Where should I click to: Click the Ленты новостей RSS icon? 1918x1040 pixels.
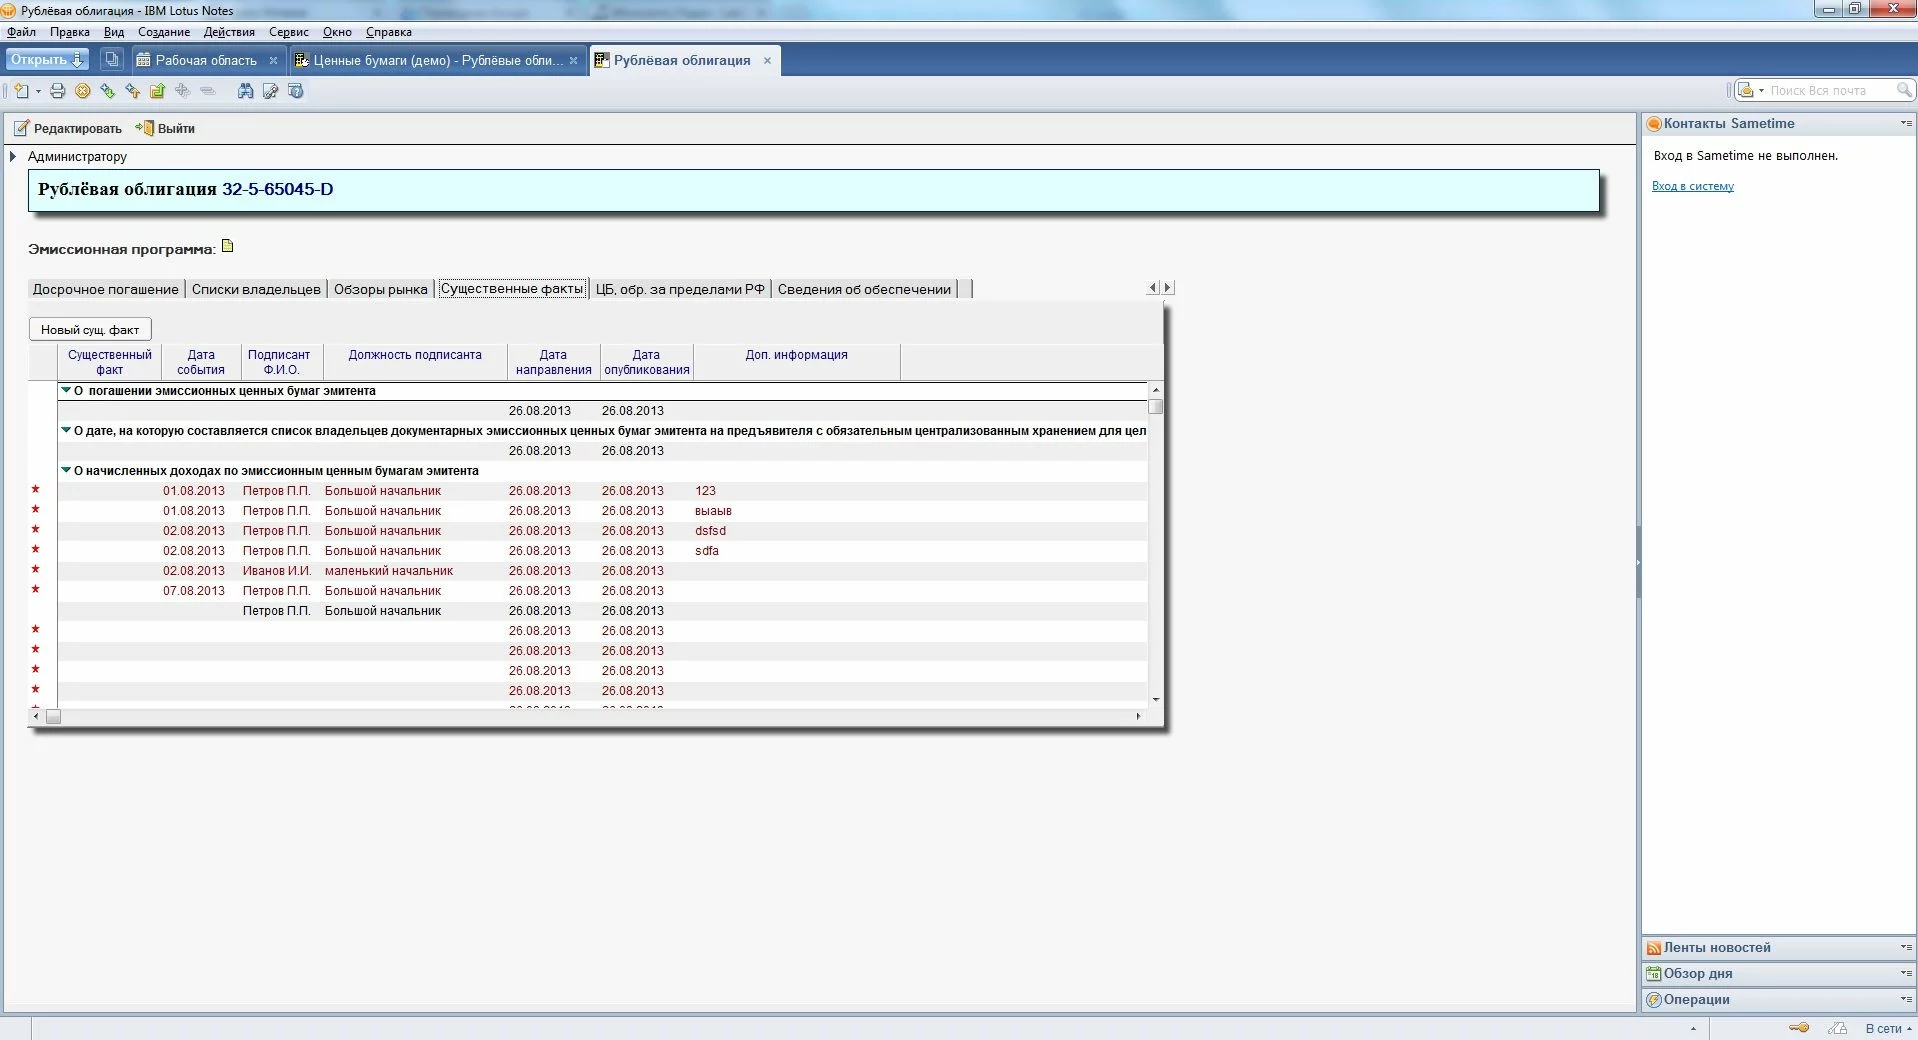(1654, 948)
